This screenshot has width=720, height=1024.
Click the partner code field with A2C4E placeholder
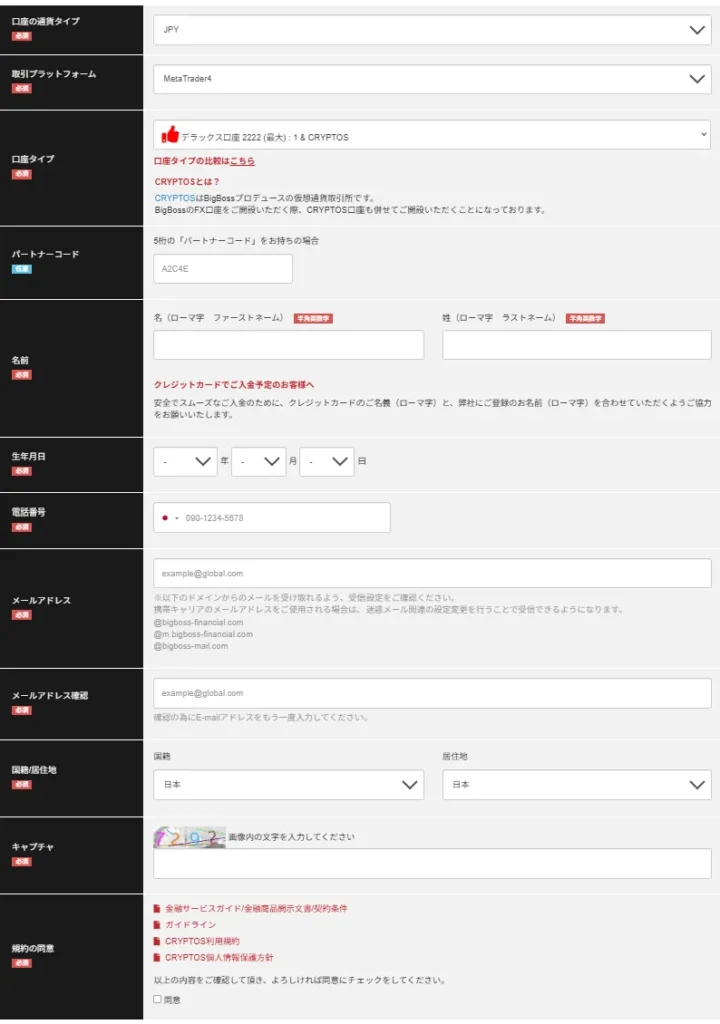tap(223, 269)
